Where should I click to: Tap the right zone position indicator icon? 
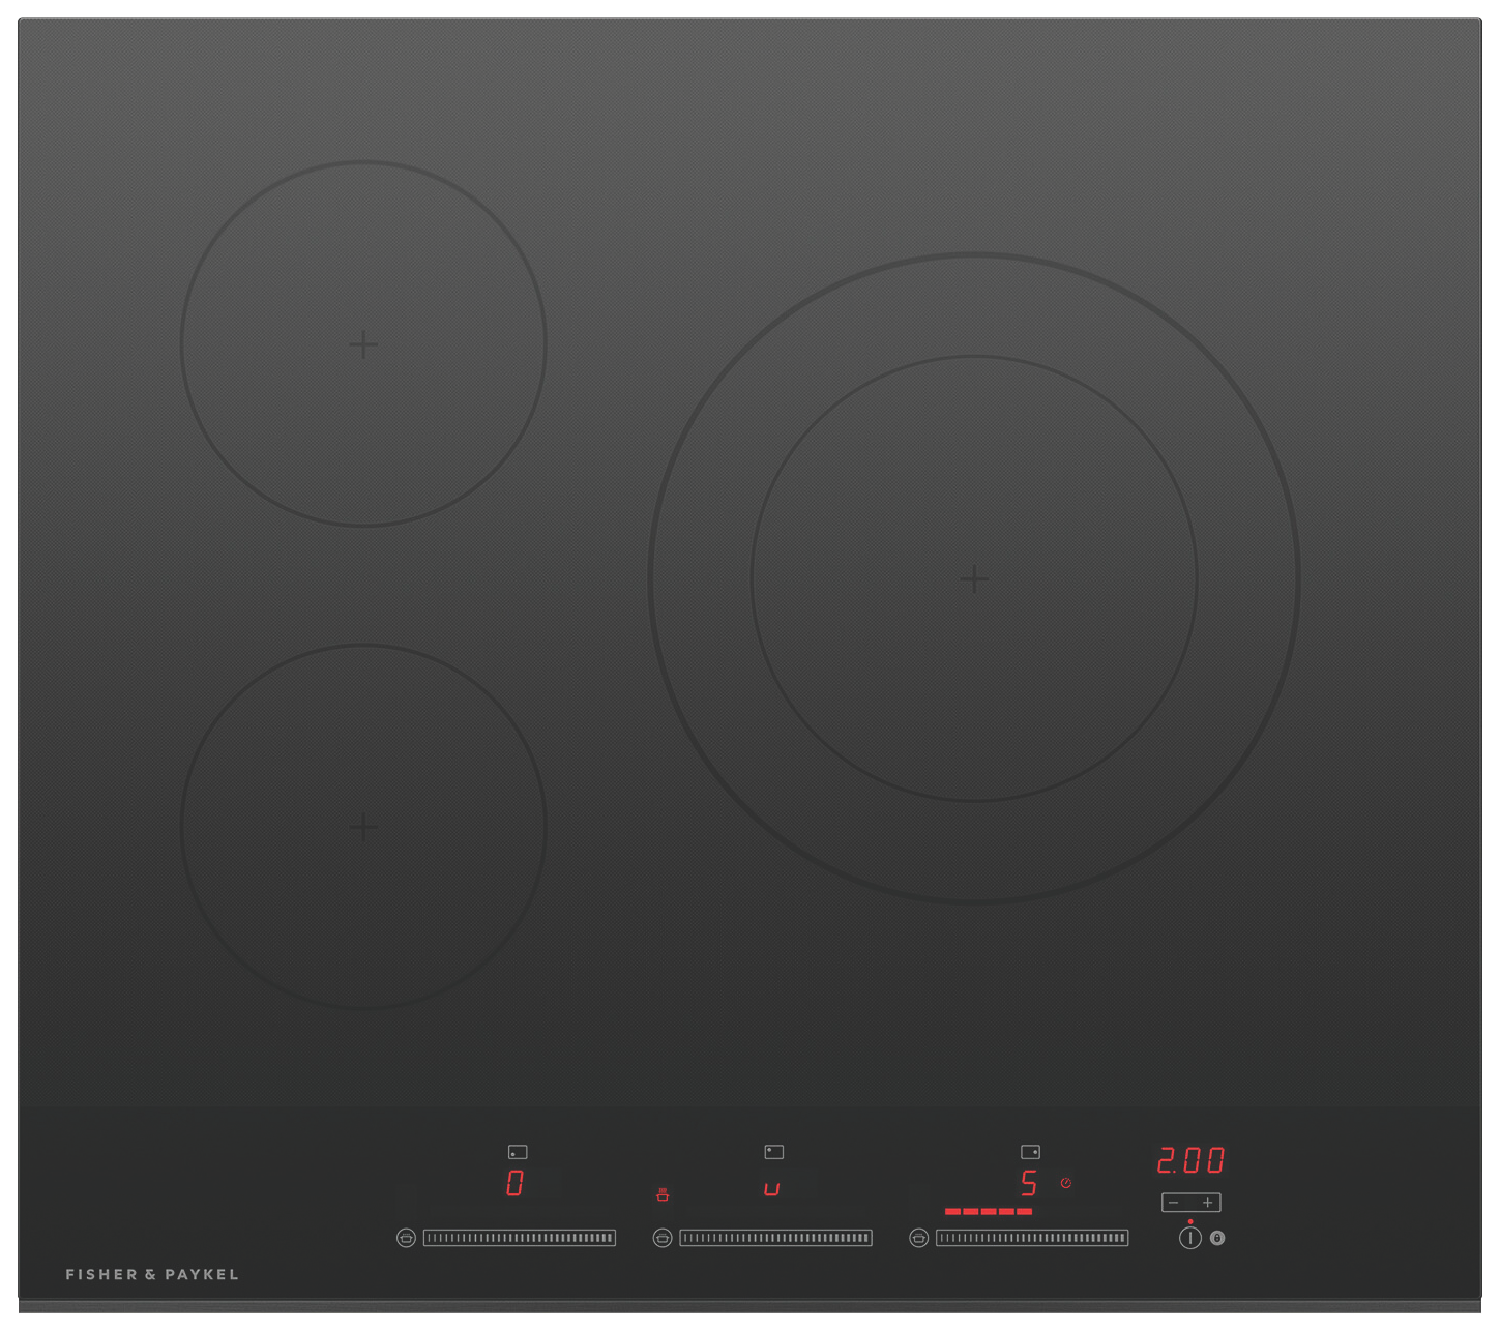[x=1030, y=1152]
